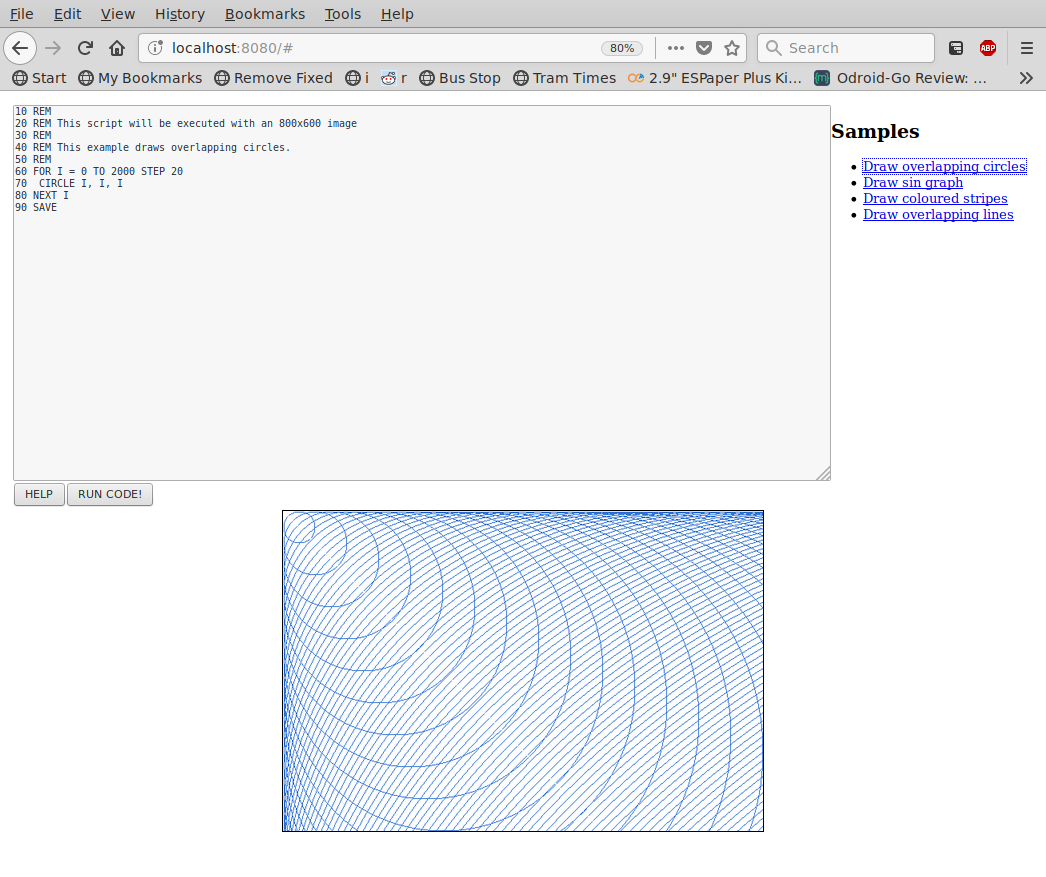Image resolution: width=1046 pixels, height=877 pixels.
Task: Load the Draw overlapping lines sample
Action: (x=938, y=214)
